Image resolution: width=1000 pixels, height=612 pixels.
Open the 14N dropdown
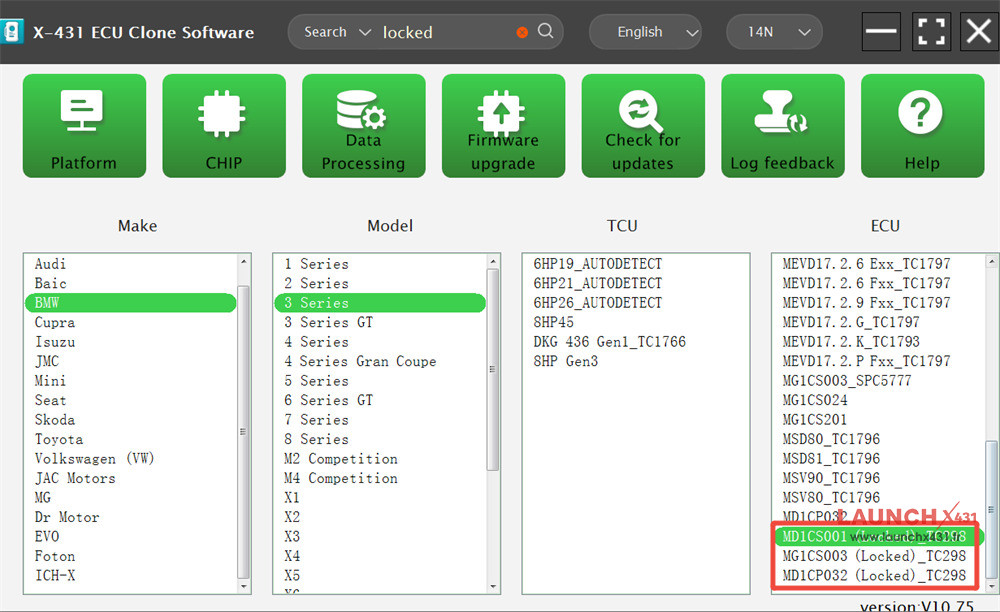(x=774, y=32)
